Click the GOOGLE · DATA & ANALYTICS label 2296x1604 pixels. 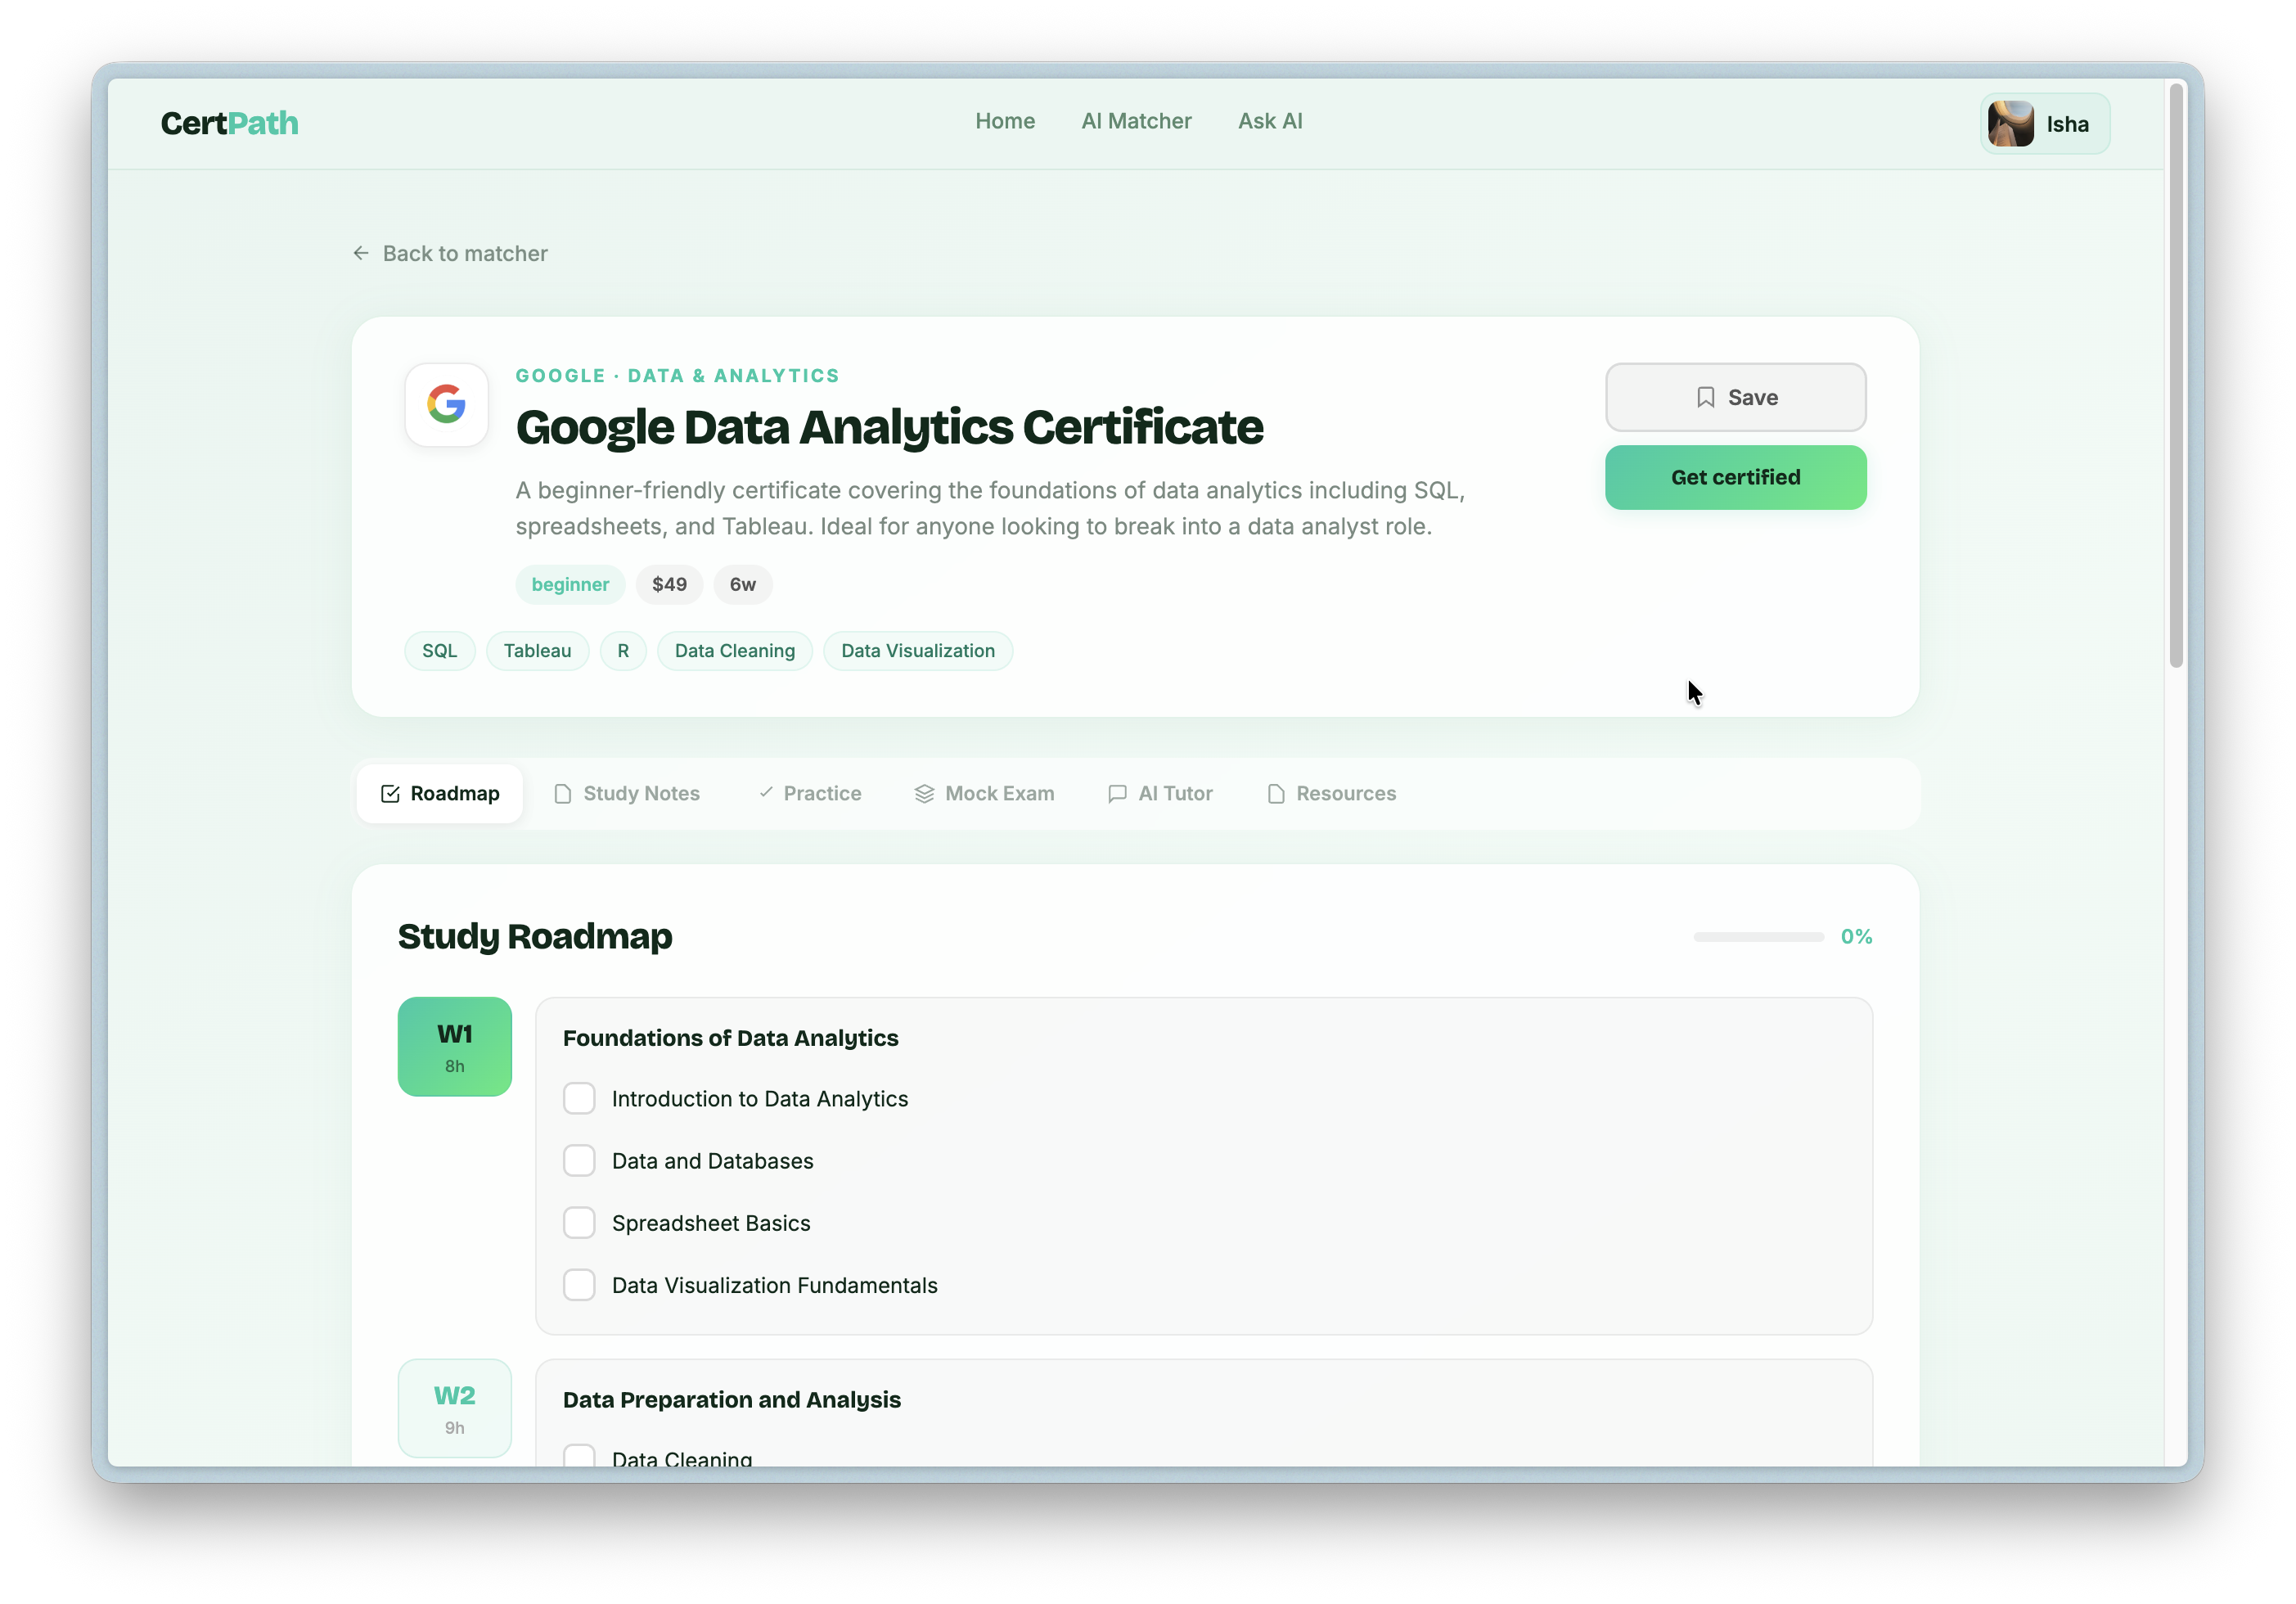click(678, 375)
